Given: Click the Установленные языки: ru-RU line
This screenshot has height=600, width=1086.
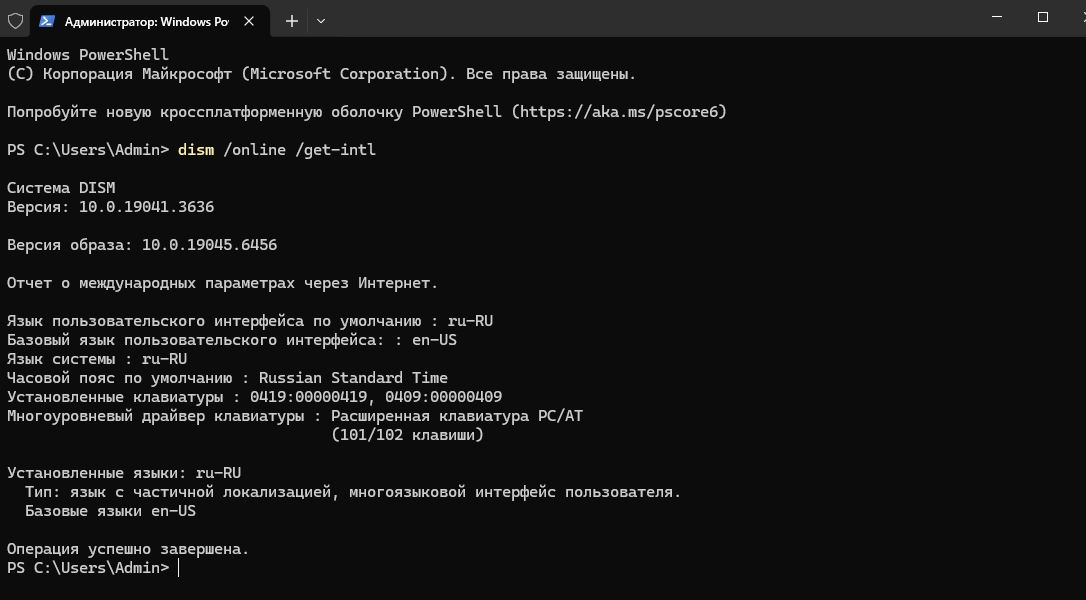Looking at the screenshot, I should click(124, 473).
